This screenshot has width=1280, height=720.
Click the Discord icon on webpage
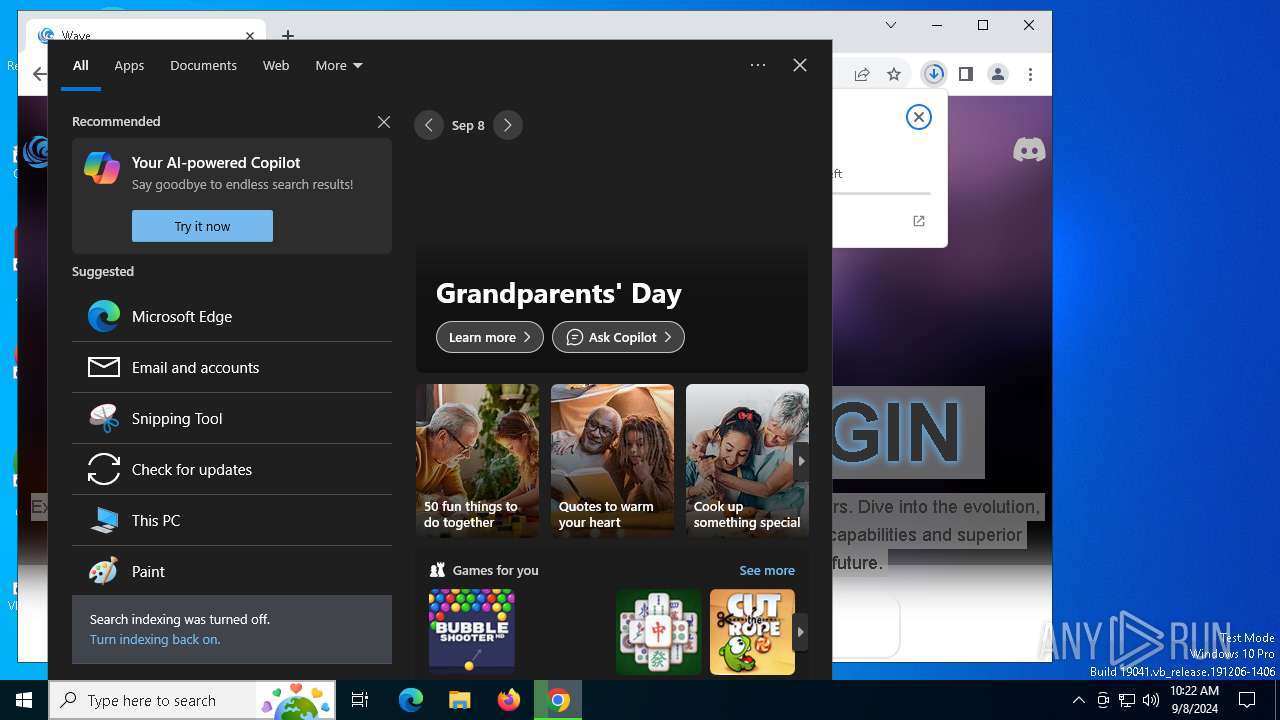click(x=1029, y=150)
